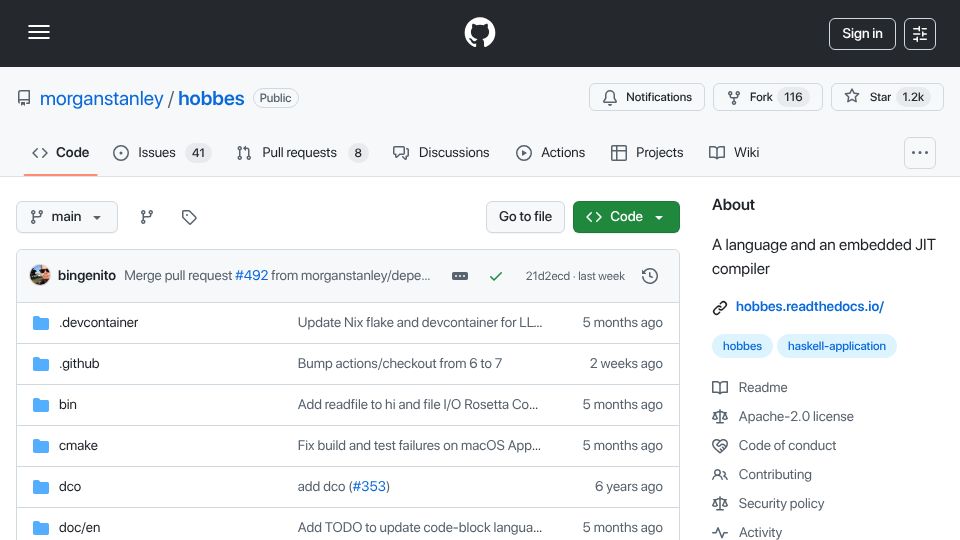
Task: Open commit 'Add readfile to hi and file I/O'
Action: pos(418,405)
